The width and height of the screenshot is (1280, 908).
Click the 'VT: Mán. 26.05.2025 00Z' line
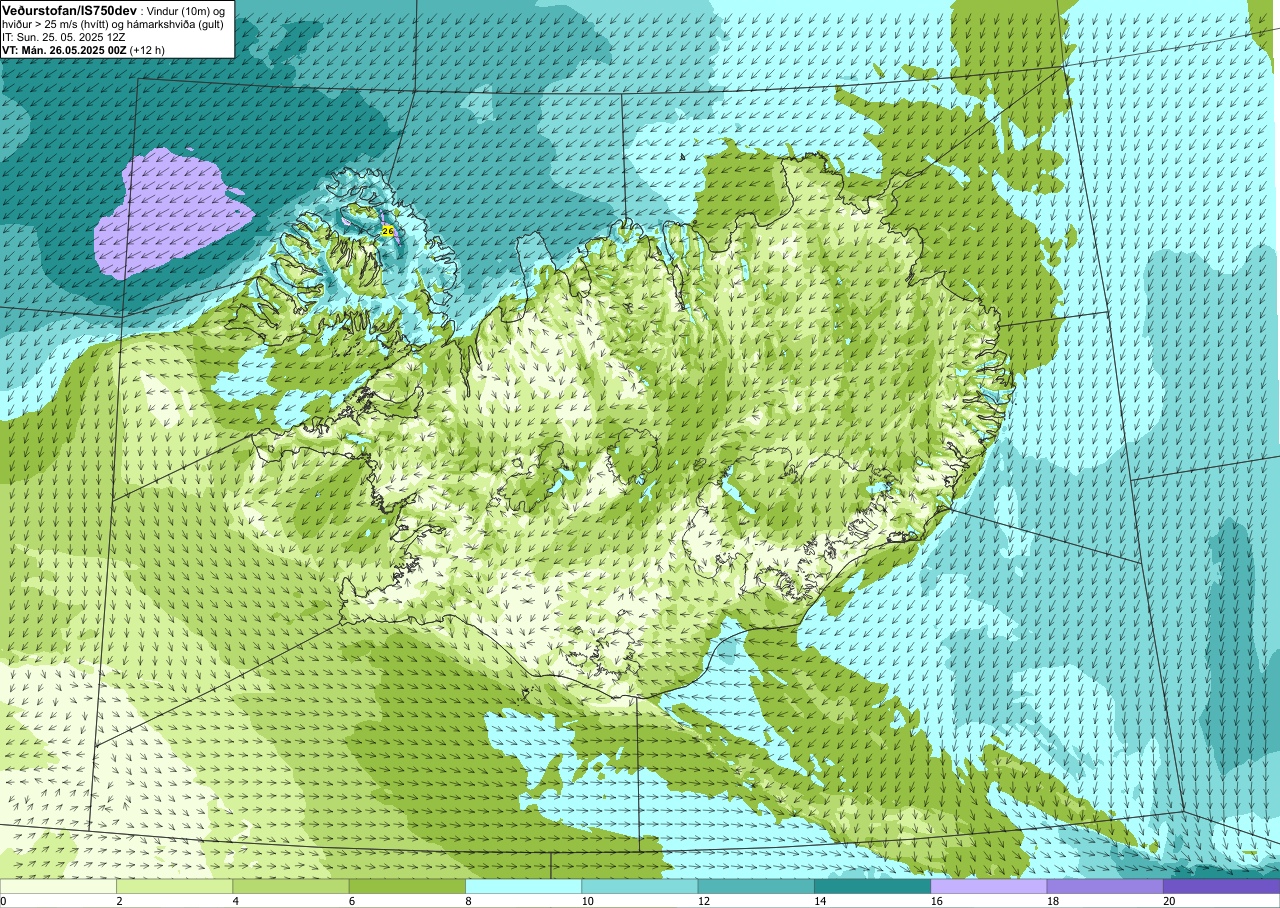click(63, 49)
